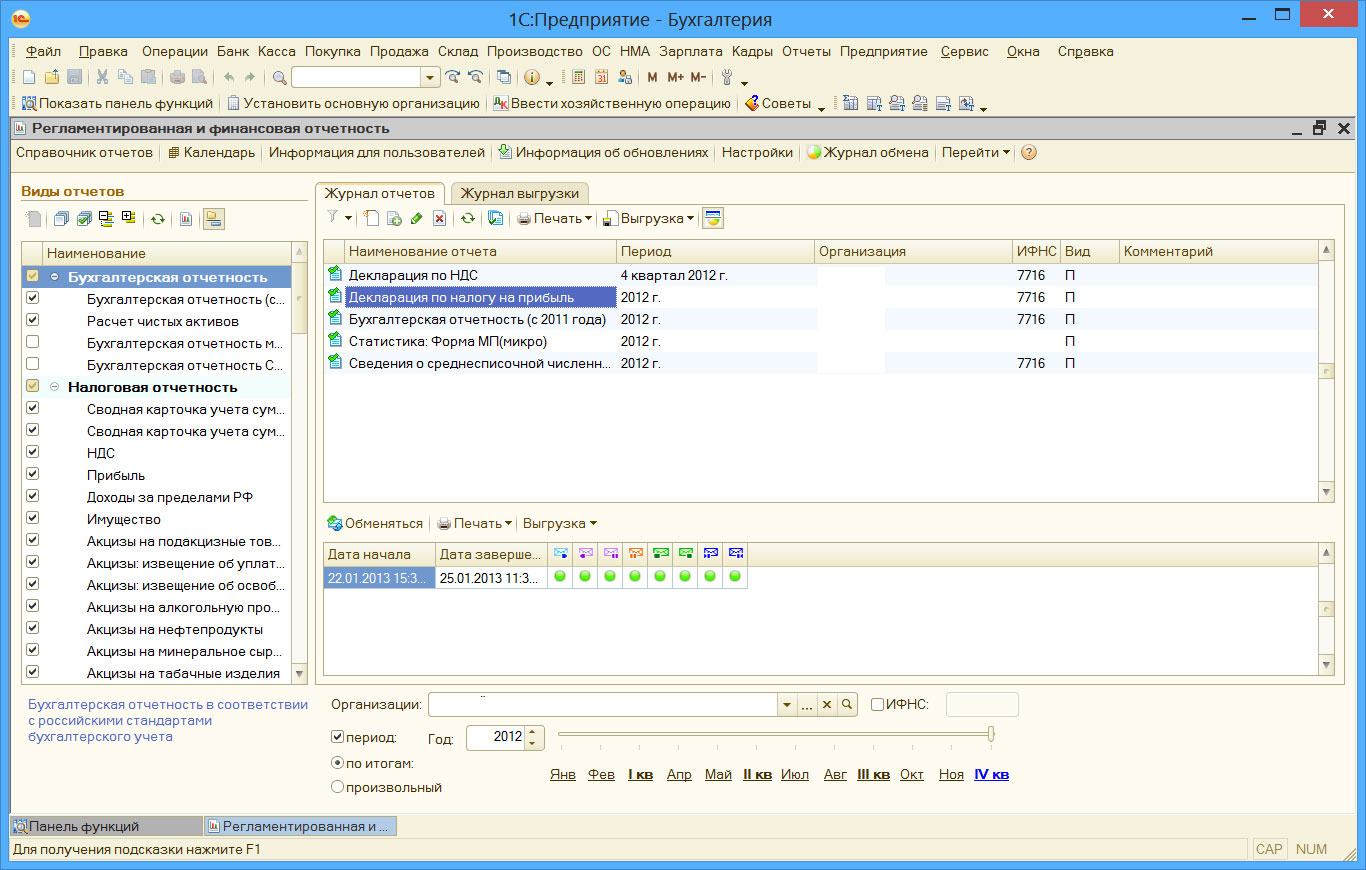Collapse the Налоговая отчетность tree group

click(54, 387)
